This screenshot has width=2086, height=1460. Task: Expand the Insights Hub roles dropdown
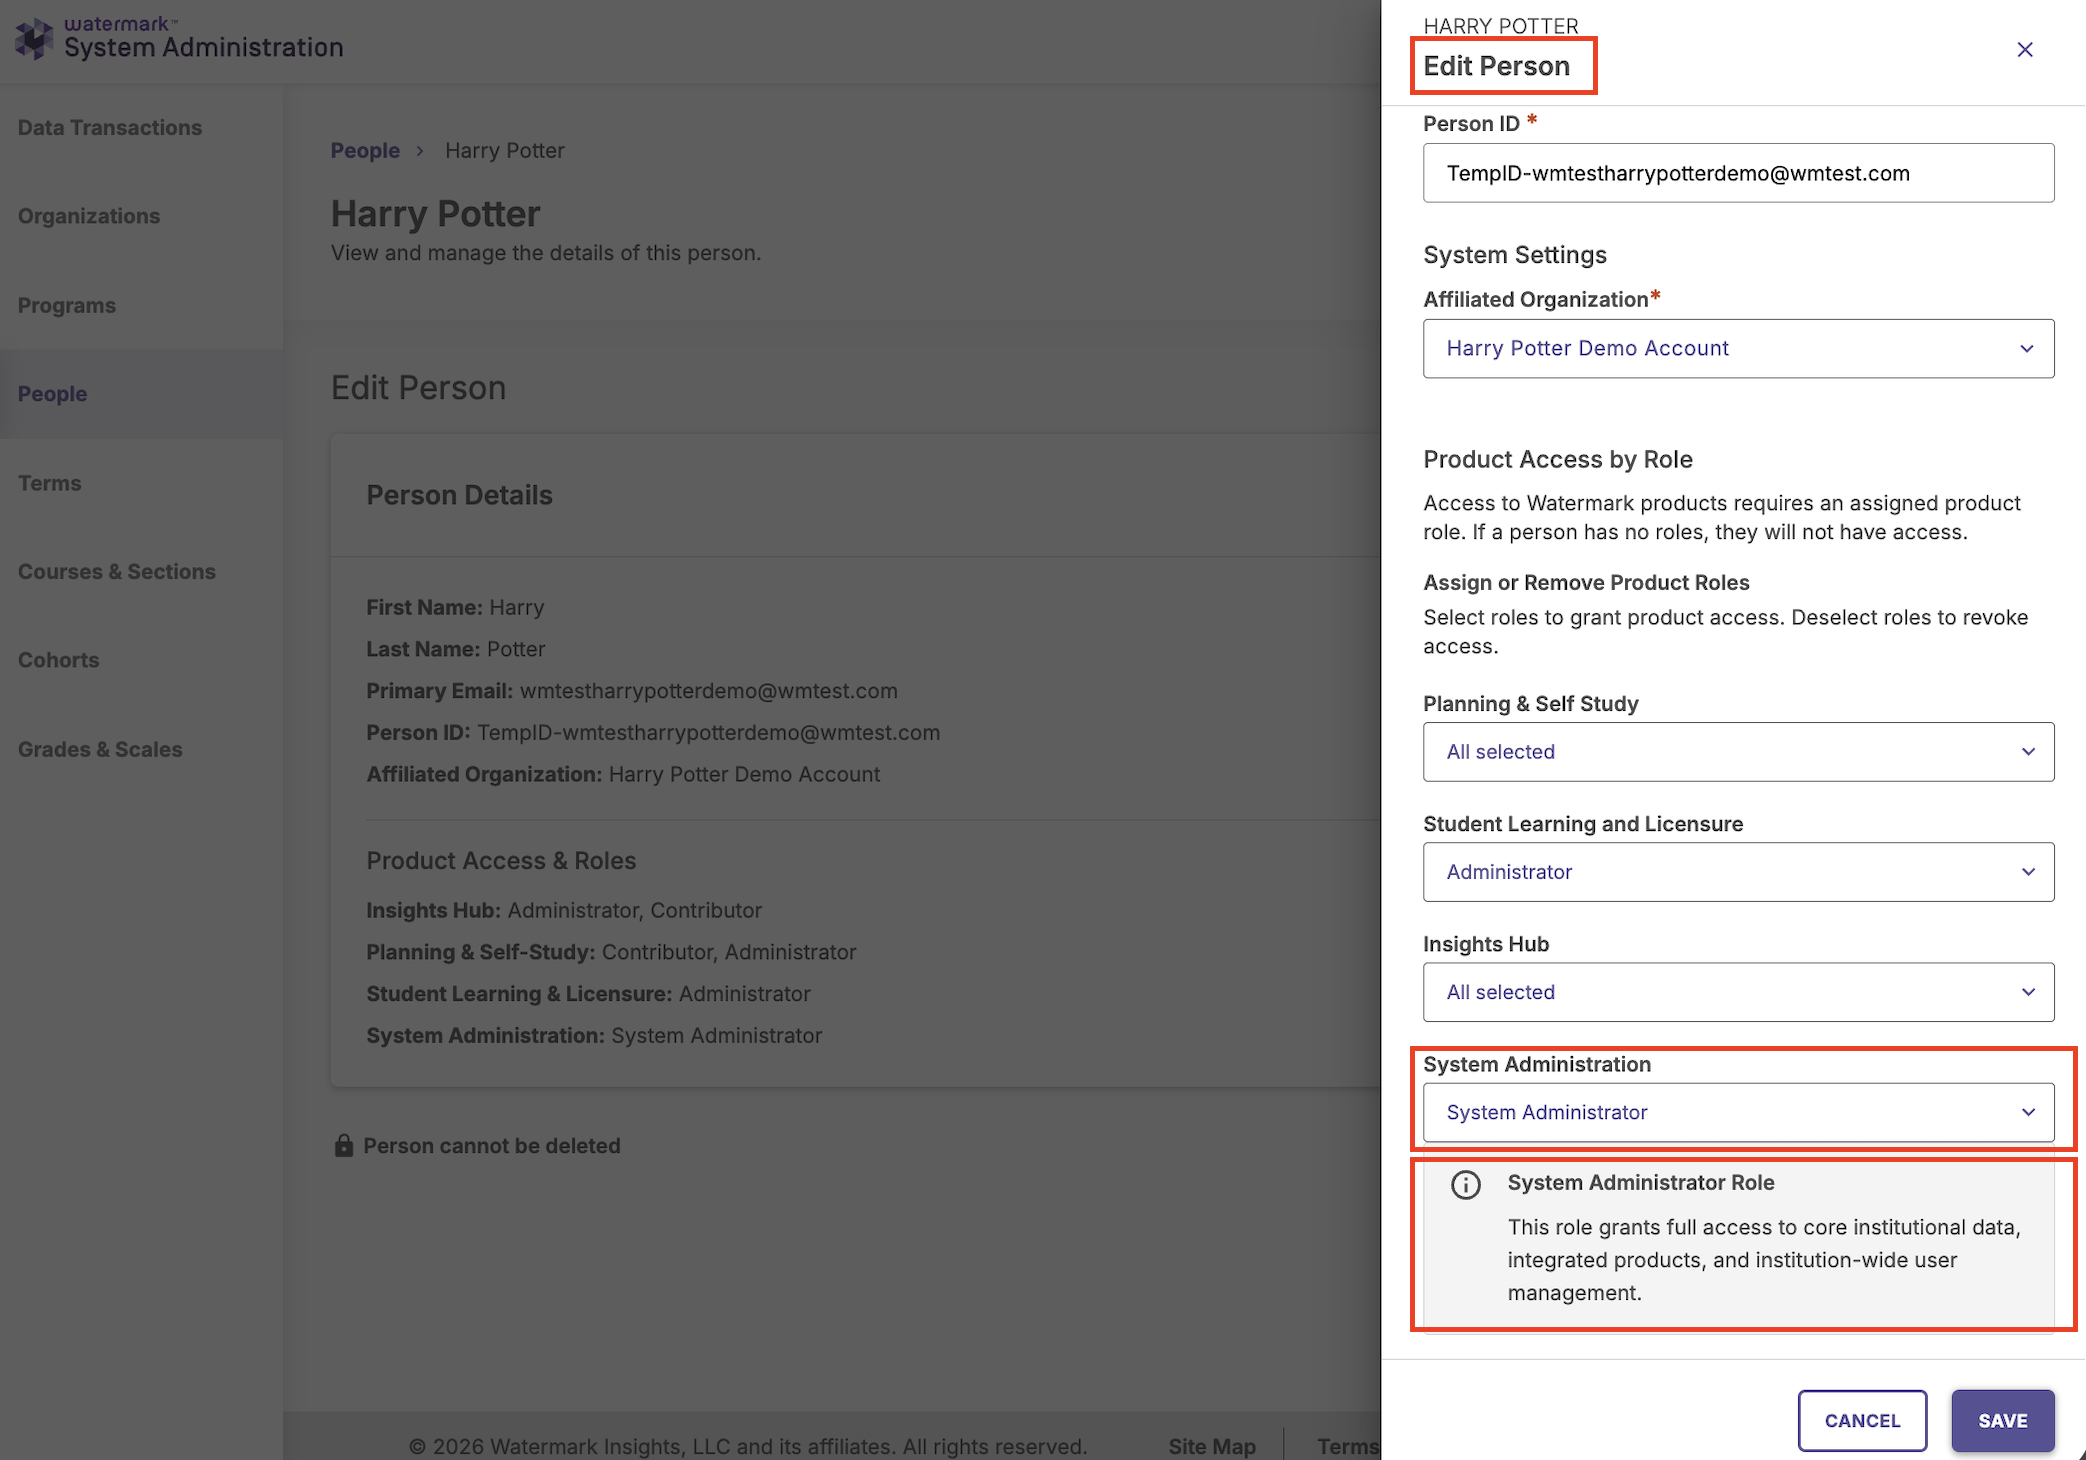(1738, 992)
